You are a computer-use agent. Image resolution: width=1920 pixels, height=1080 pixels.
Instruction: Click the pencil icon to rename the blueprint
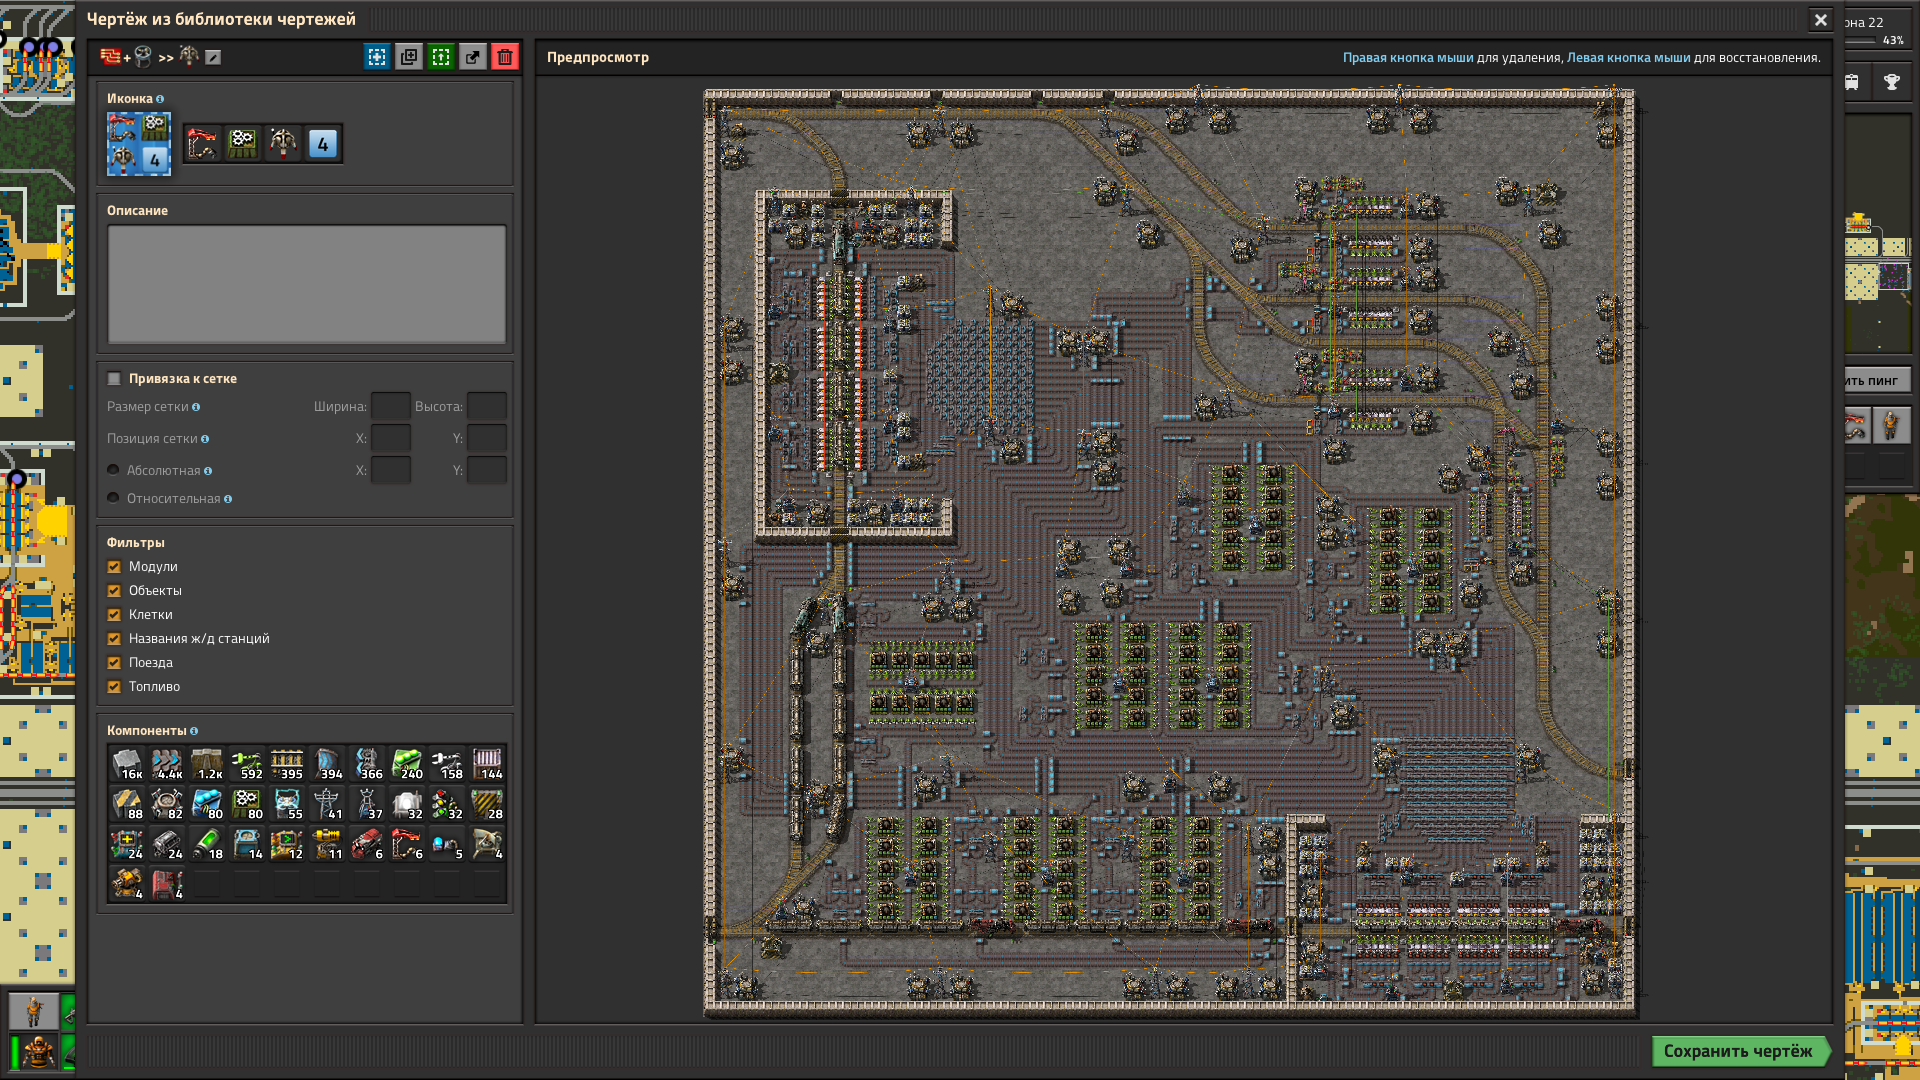pyautogui.click(x=213, y=57)
